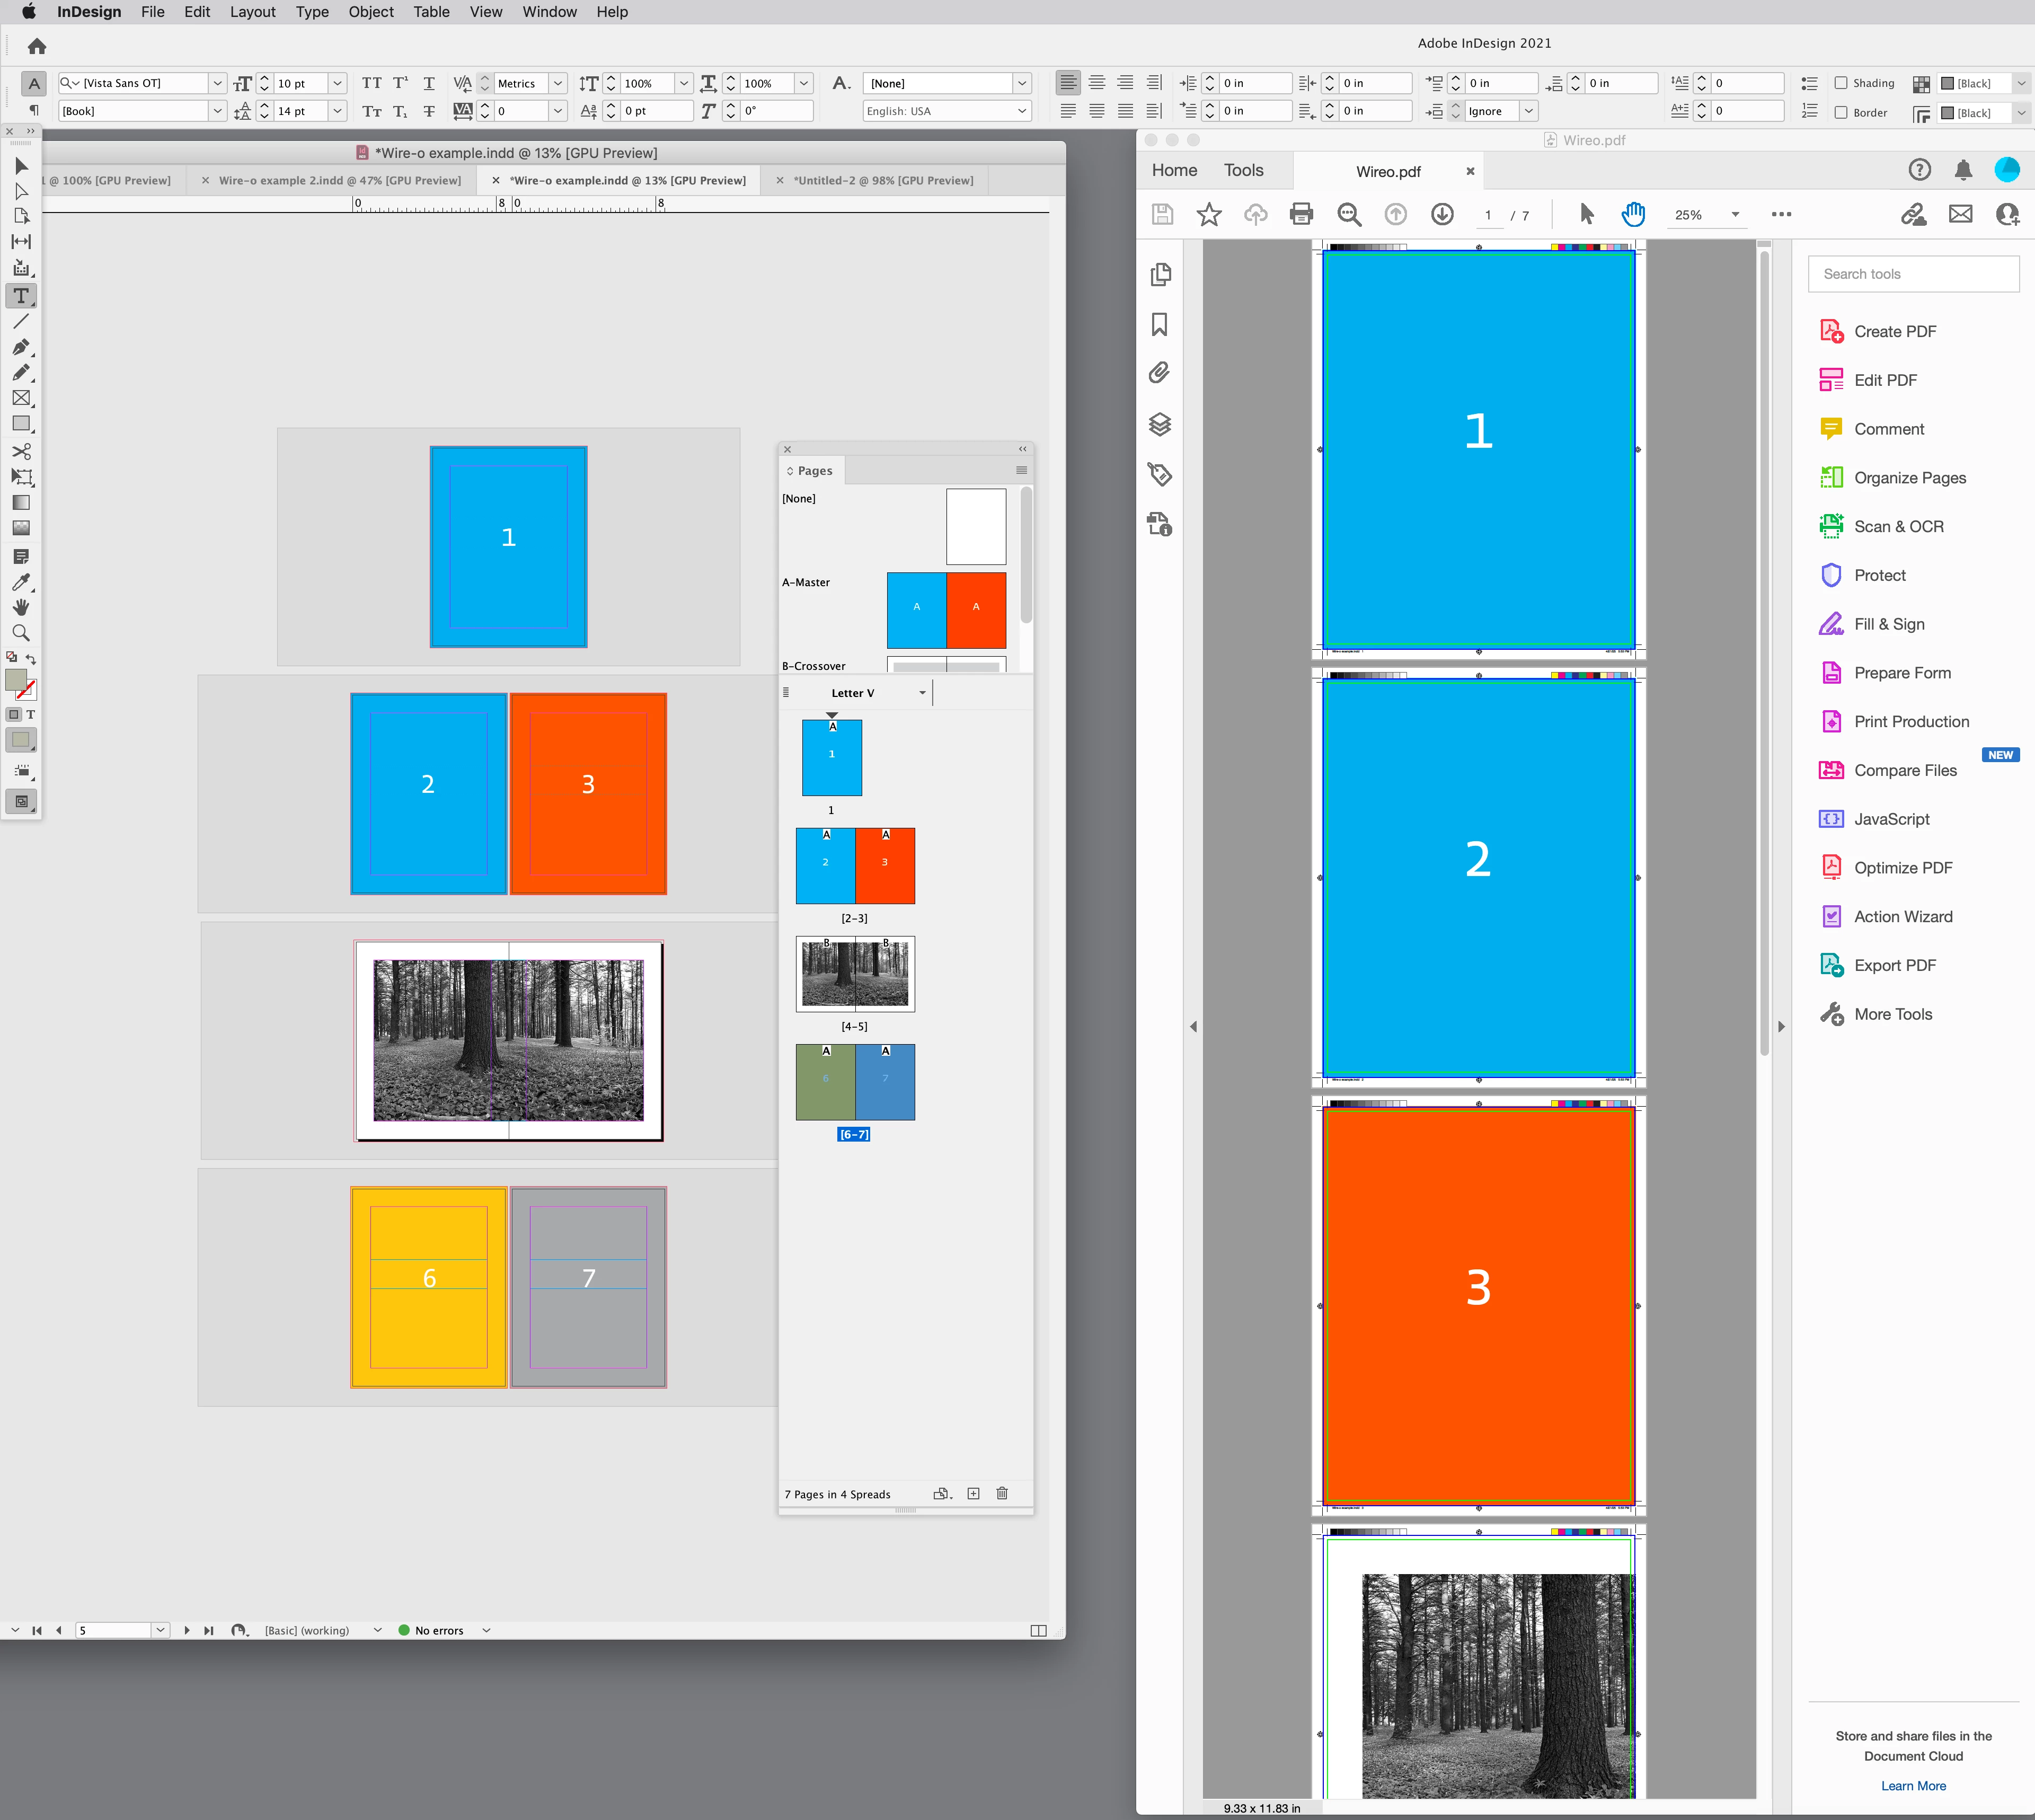Choose the Eyedropper tool
Screen dimensions: 2035x1820
coord(21,582)
